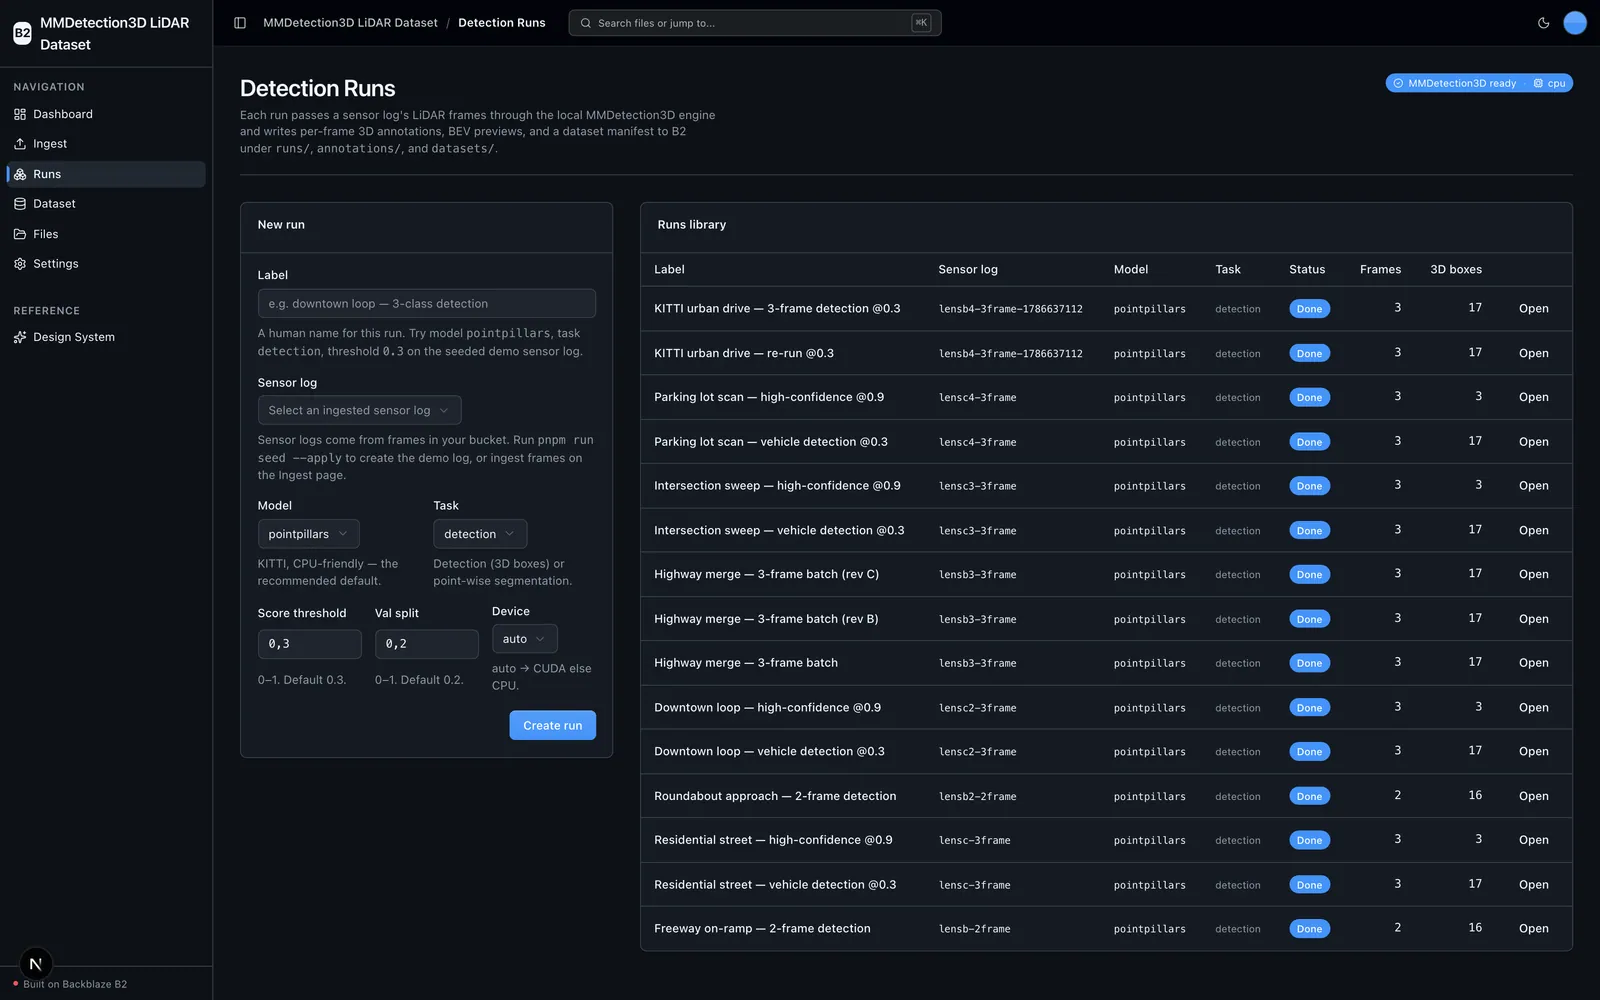Click the Status column header
The image size is (1600, 1000).
click(1307, 270)
